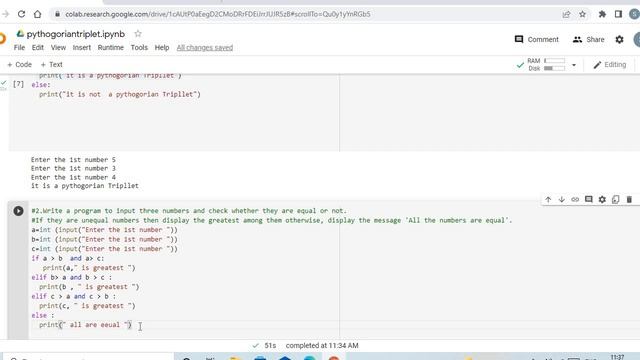Image resolution: width=640 pixels, height=360 pixels.
Task: Click 'print("it is not a pythogorian Tripllet")' line
Action: coord(120,94)
